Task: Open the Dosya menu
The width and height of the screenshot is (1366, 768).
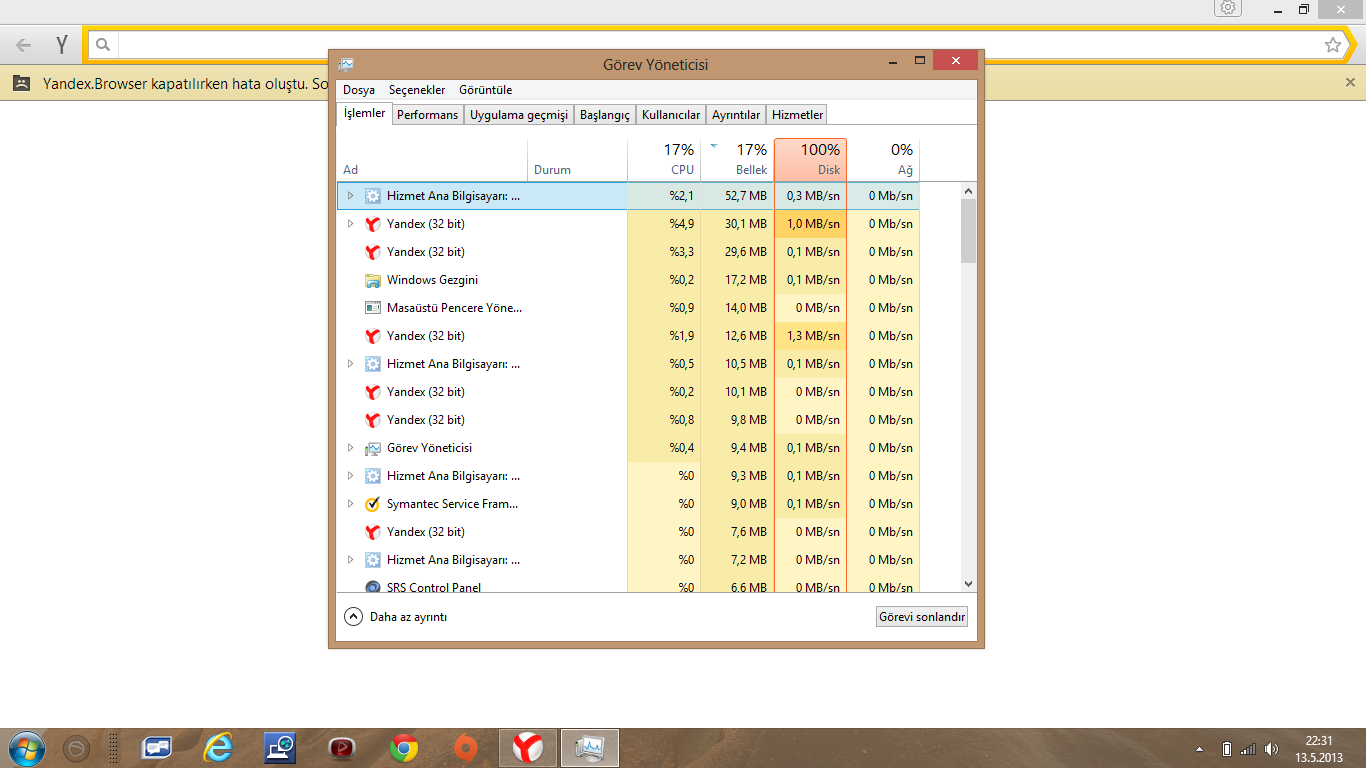Action: (x=359, y=90)
